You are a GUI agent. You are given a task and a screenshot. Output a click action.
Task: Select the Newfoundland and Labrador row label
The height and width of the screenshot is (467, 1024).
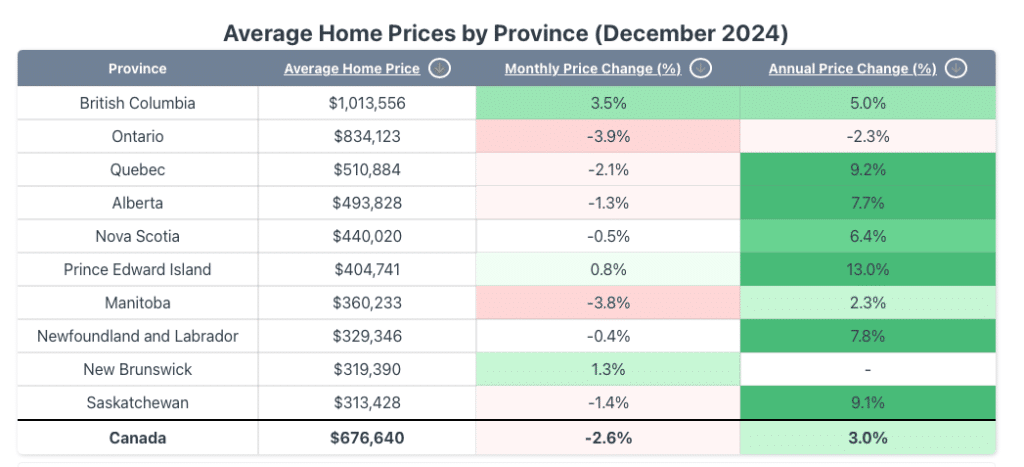(x=138, y=336)
